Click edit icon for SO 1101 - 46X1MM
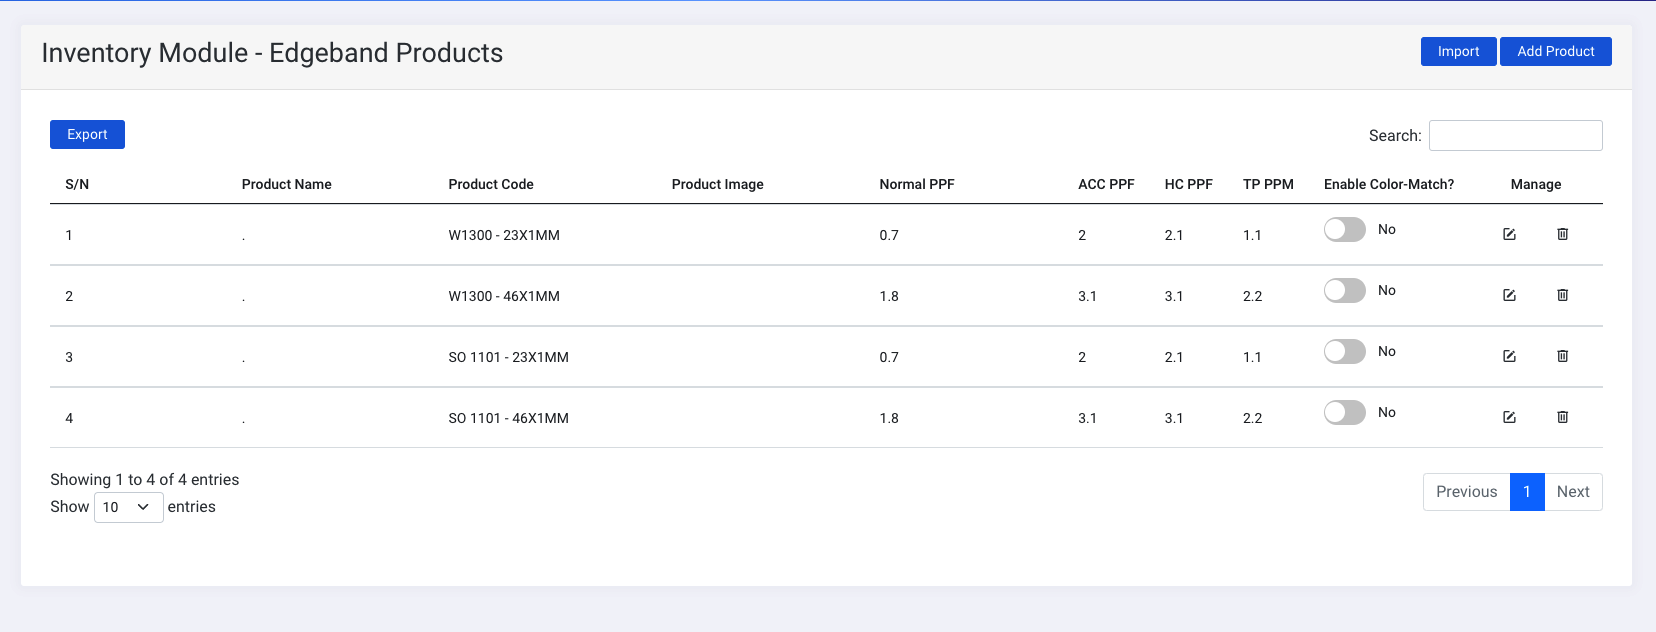The height and width of the screenshot is (632, 1656). tap(1509, 417)
